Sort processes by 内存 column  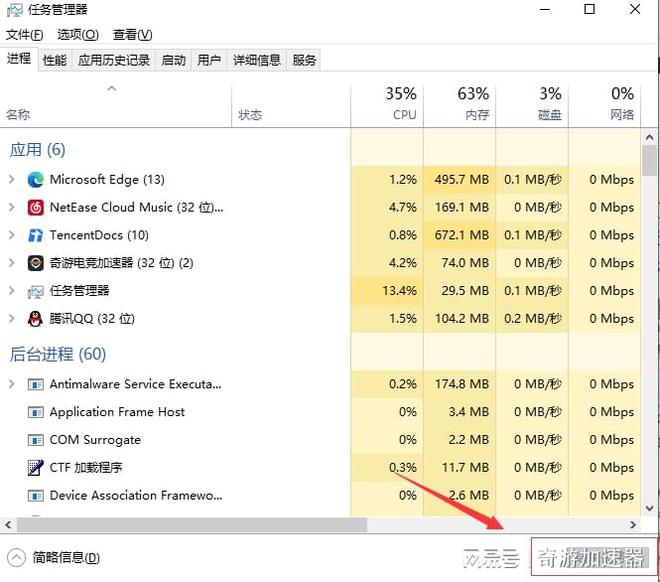[x=460, y=105]
